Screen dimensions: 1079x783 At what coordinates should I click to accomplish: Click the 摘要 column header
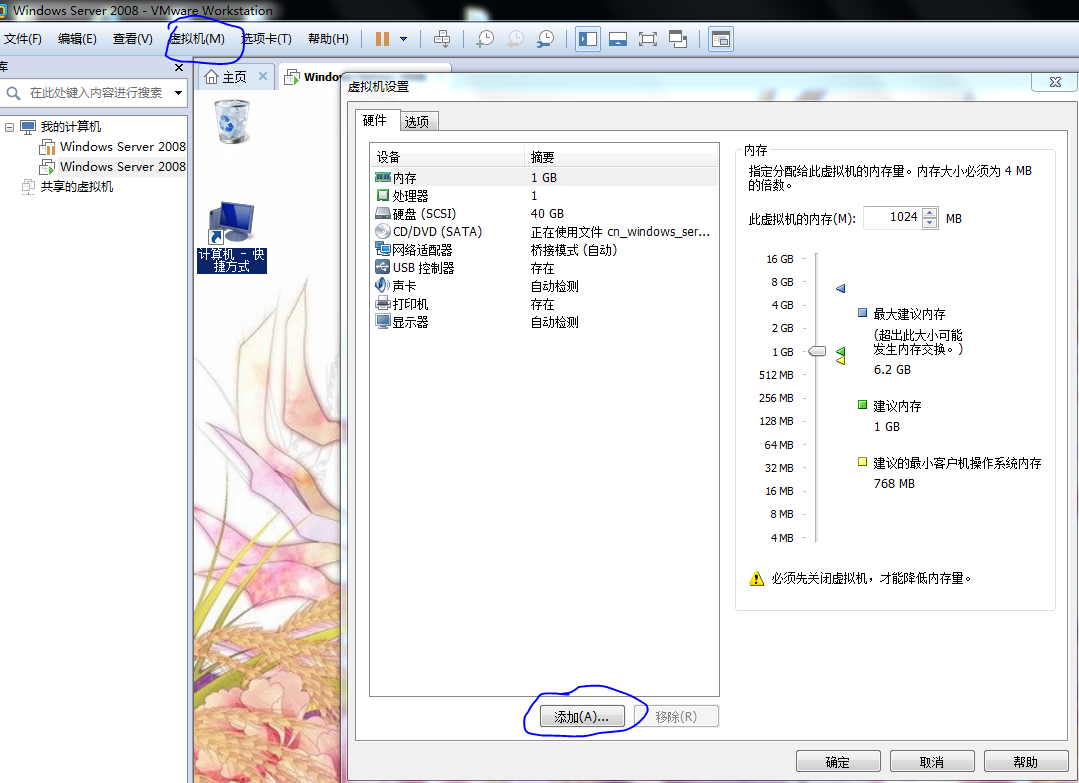[x=621, y=157]
